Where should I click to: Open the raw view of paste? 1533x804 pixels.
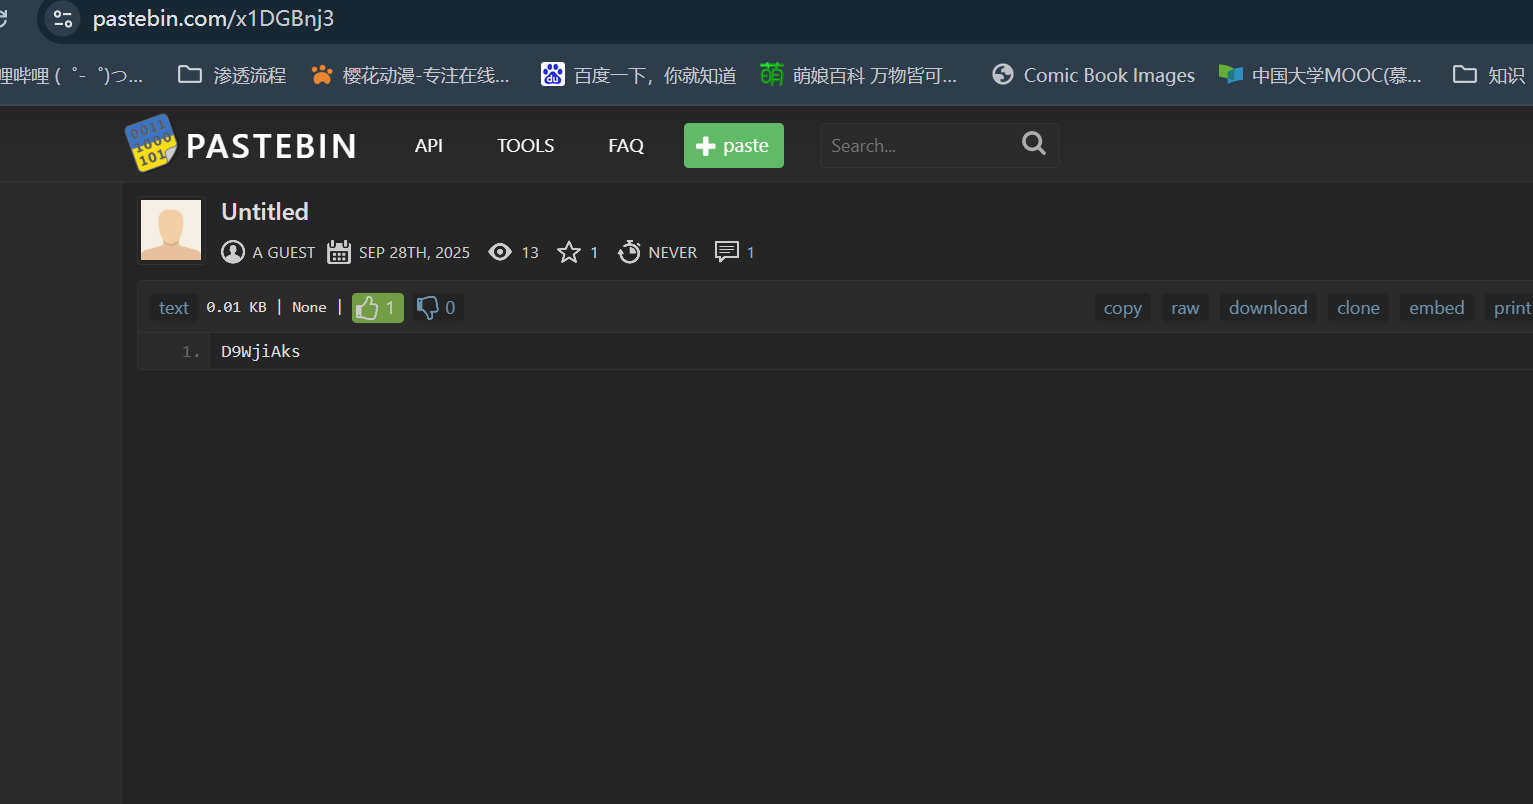coord(1185,308)
